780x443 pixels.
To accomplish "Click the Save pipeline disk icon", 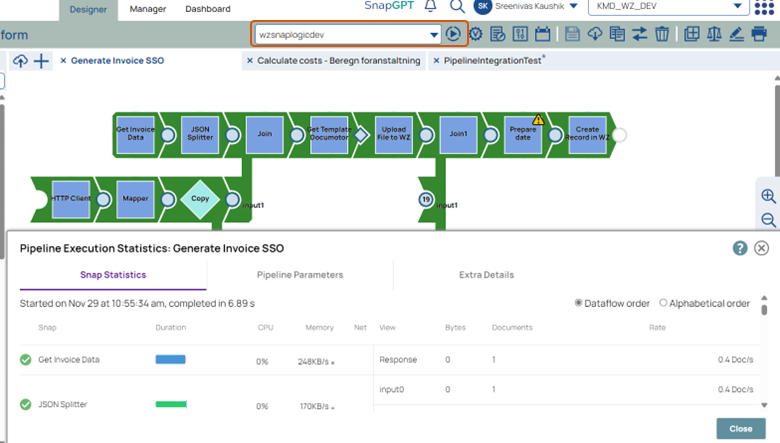I will [x=572, y=34].
